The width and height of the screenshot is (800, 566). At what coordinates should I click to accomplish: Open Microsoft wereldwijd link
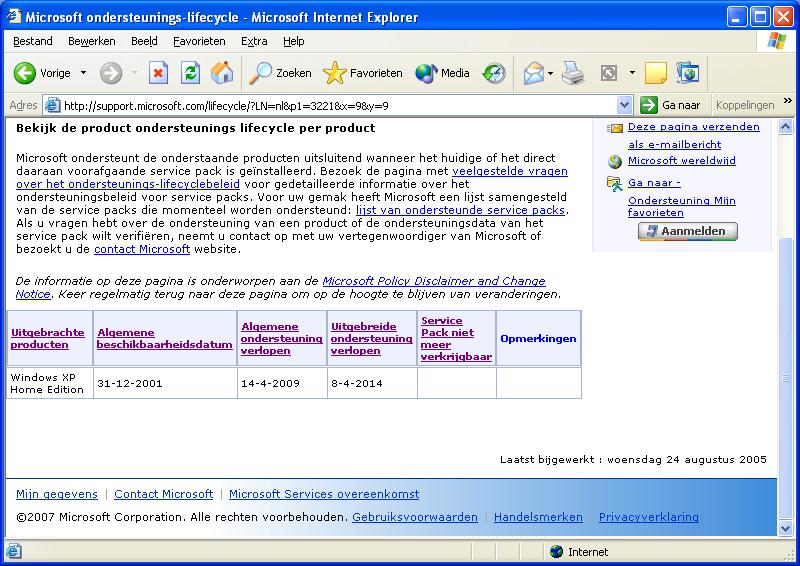682,160
